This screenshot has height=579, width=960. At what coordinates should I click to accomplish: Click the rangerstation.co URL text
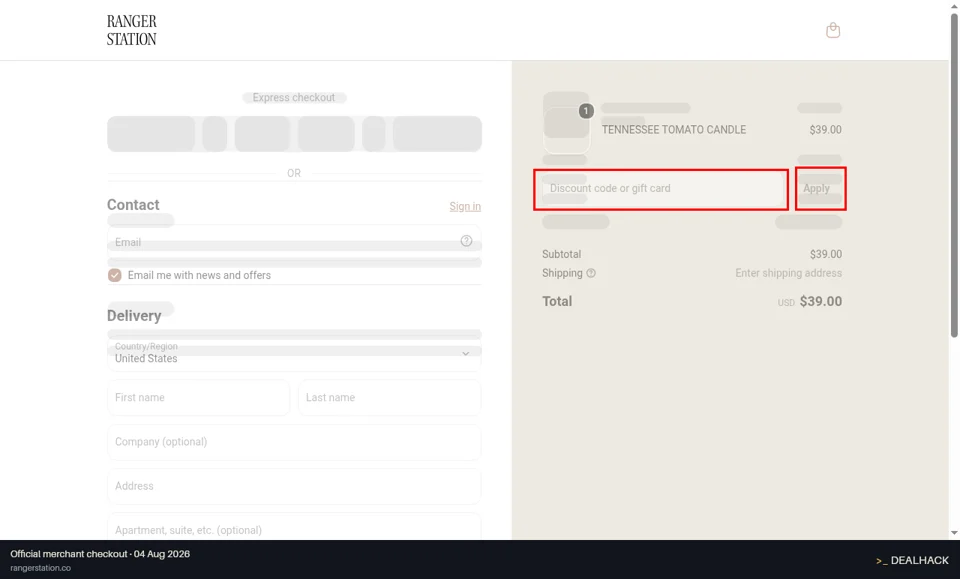40,568
